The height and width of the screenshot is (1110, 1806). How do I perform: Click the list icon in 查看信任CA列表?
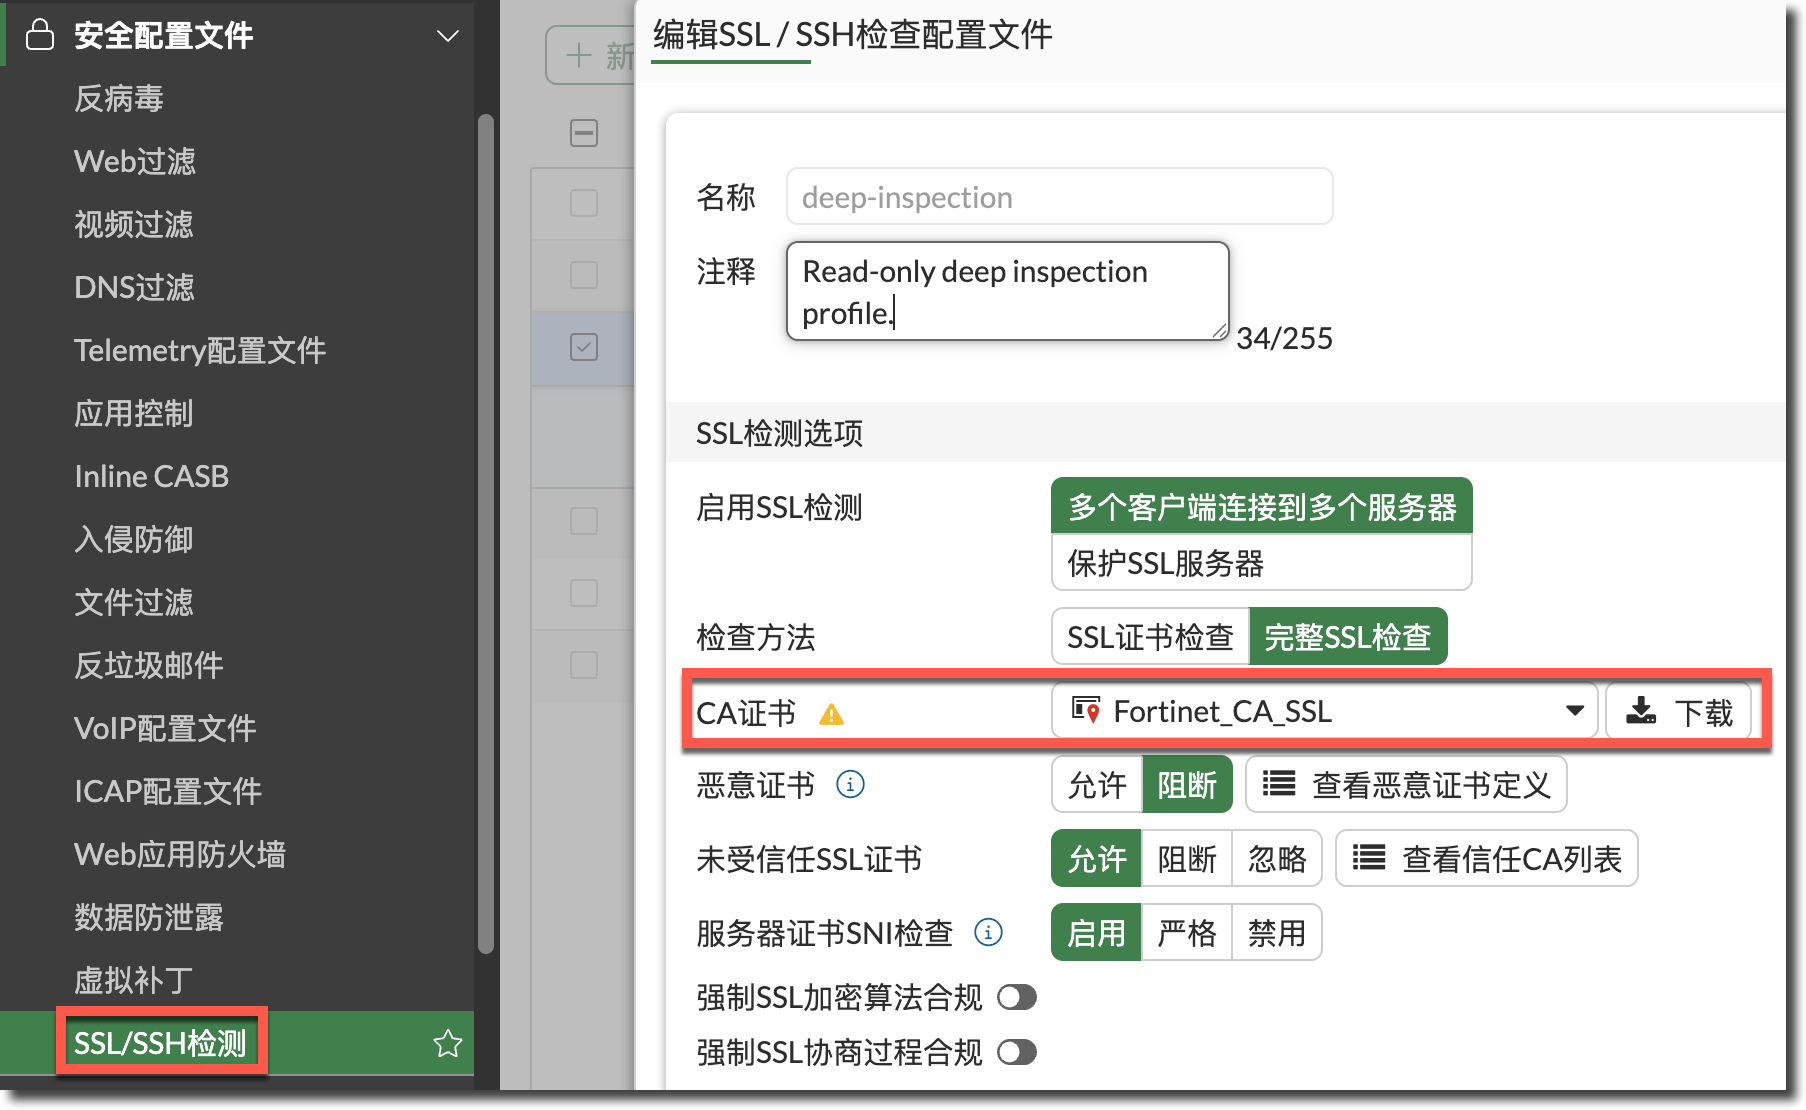coord(1369,858)
